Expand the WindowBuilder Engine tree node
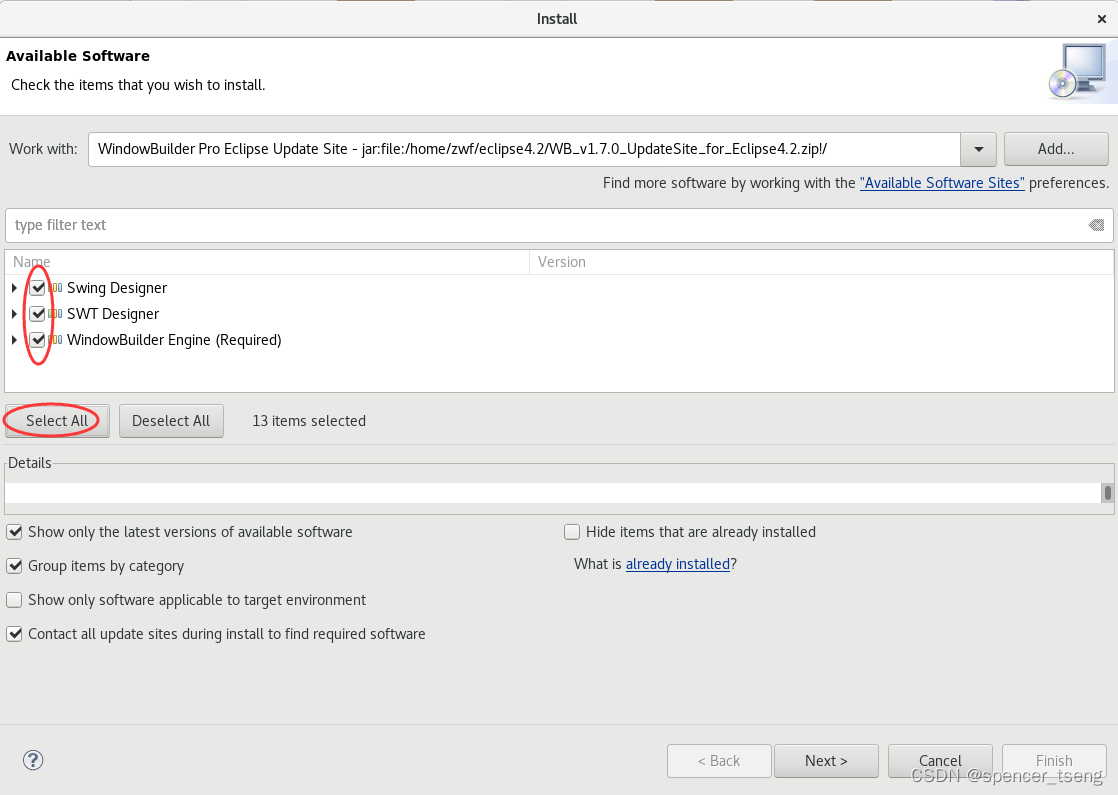The height and width of the screenshot is (795, 1118). coord(16,339)
